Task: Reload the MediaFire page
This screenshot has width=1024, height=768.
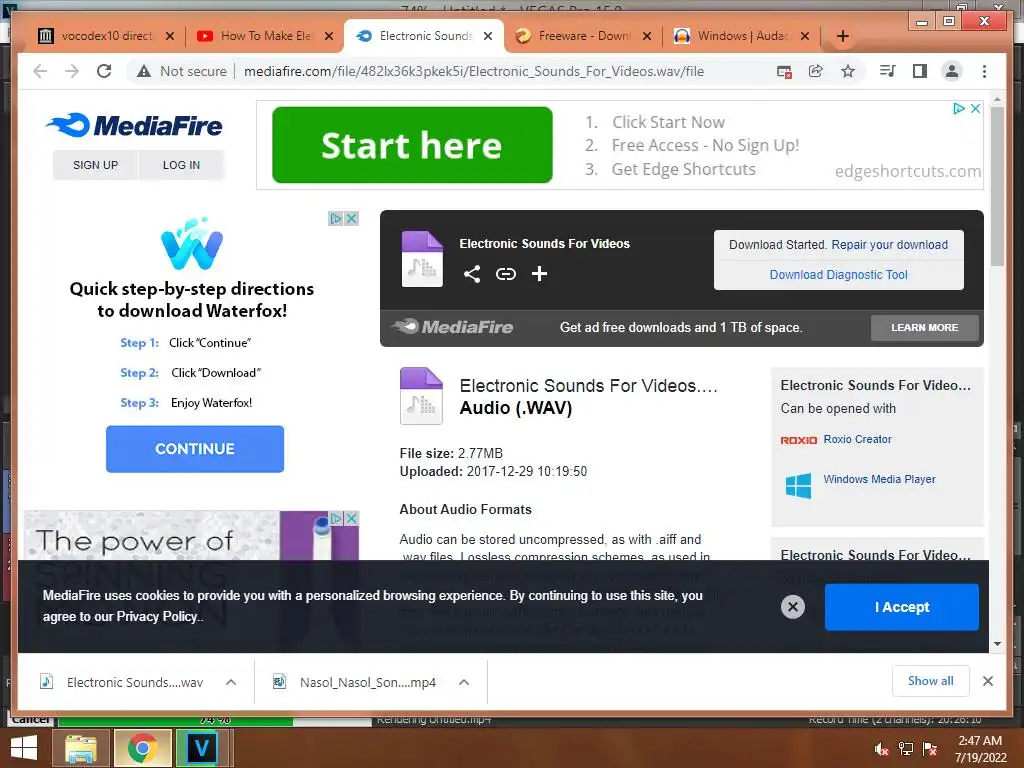Action: coord(104,71)
